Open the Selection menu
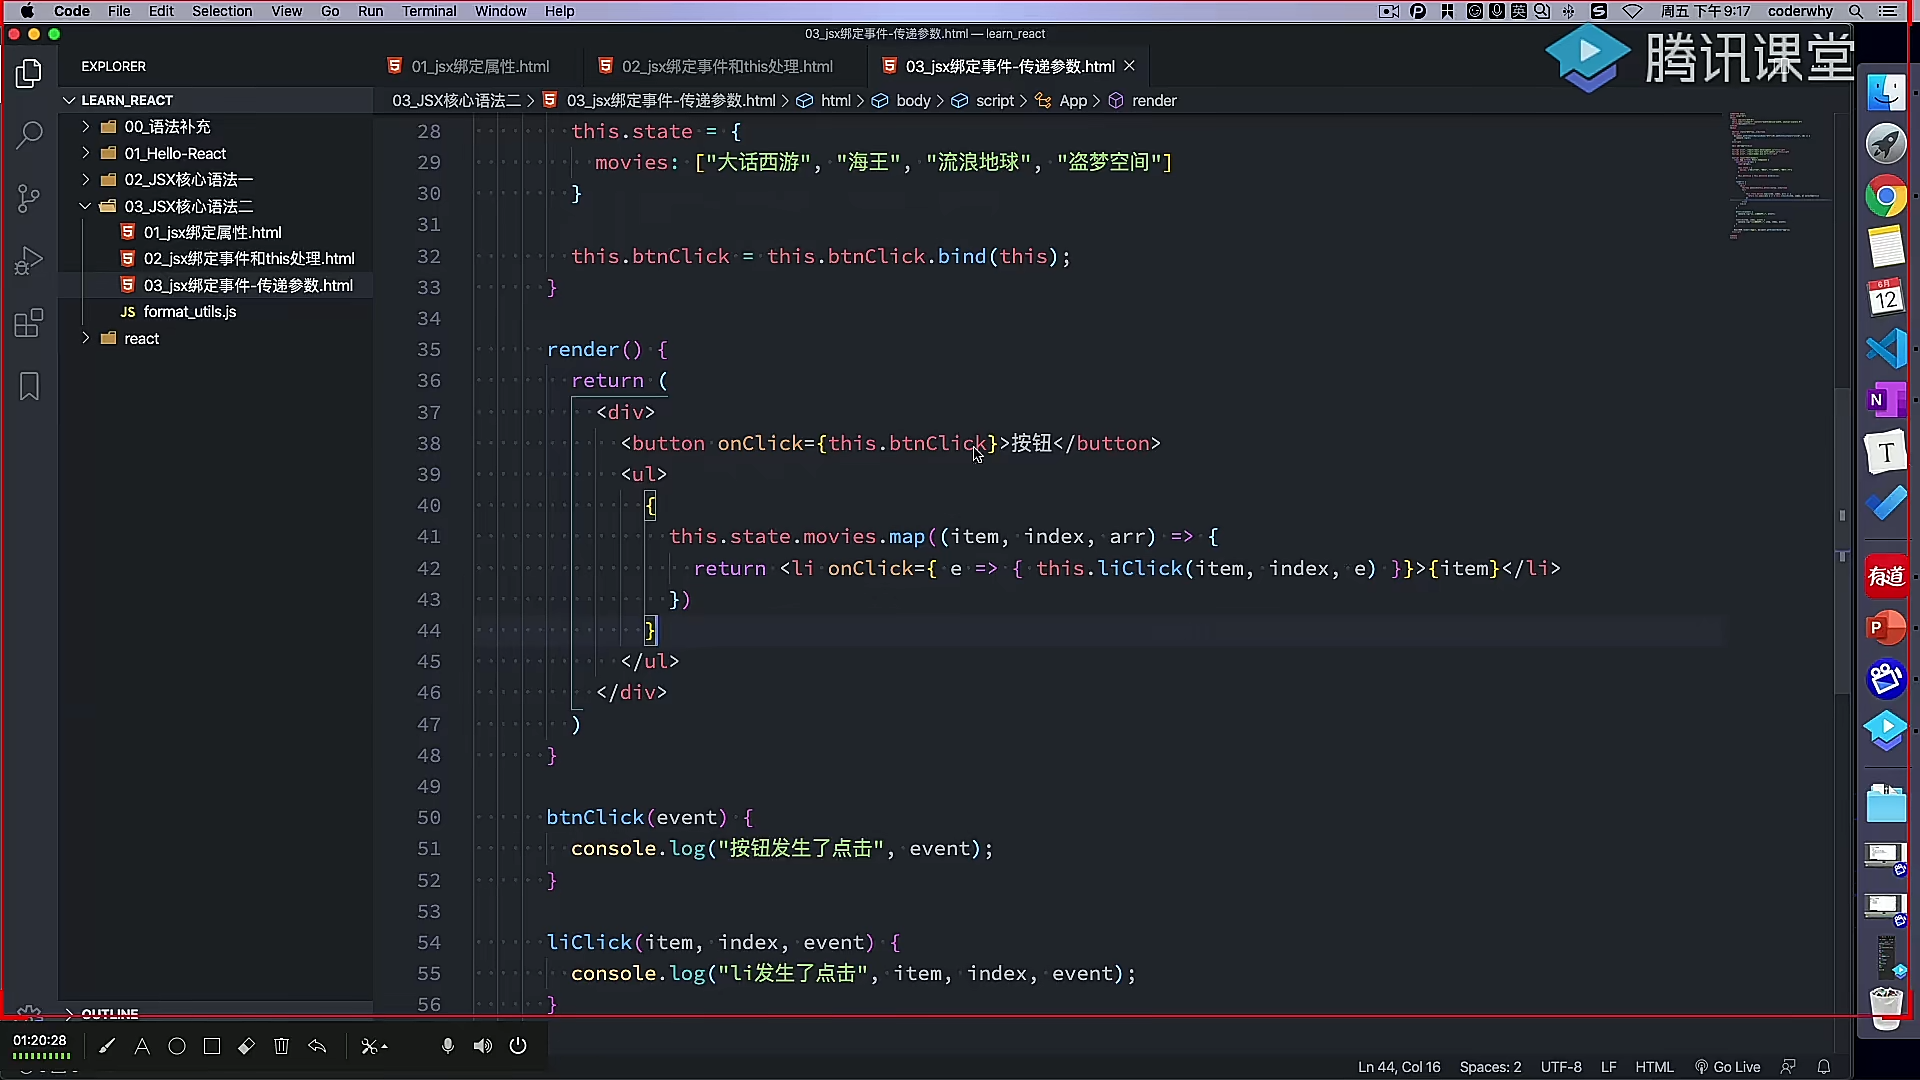Viewport: 1920px width, 1080px height. [222, 11]
